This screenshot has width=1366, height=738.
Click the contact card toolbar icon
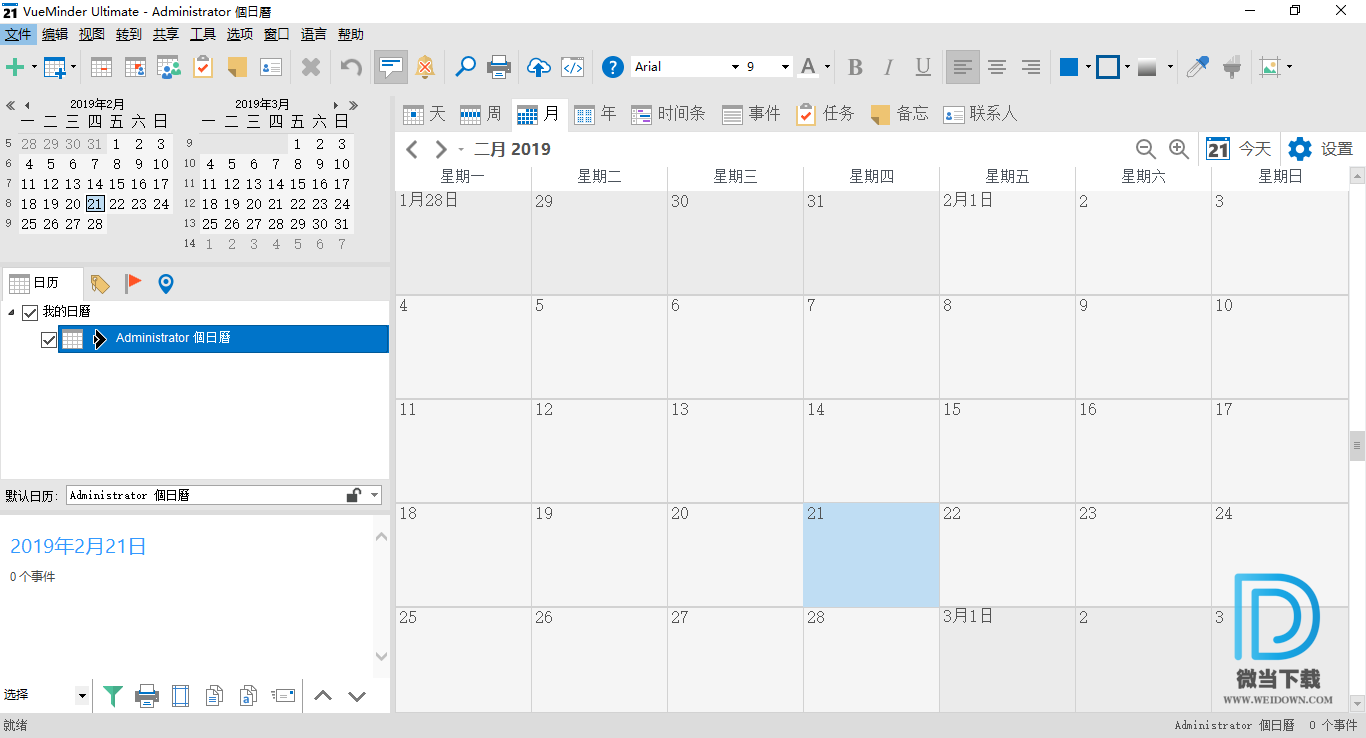[x=271, y=67]
